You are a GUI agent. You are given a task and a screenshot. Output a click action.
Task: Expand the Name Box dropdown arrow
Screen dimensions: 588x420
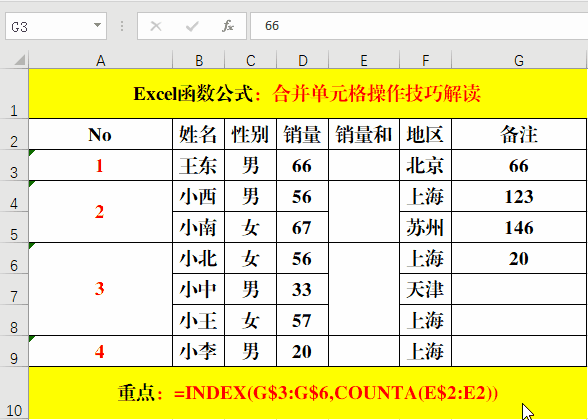click(x=97, y=26)
